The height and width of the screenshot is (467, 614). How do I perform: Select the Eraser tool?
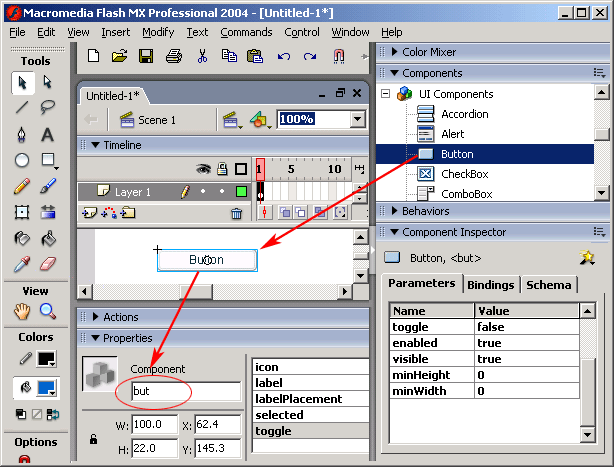pyautogui.click(x=48, y=264)
